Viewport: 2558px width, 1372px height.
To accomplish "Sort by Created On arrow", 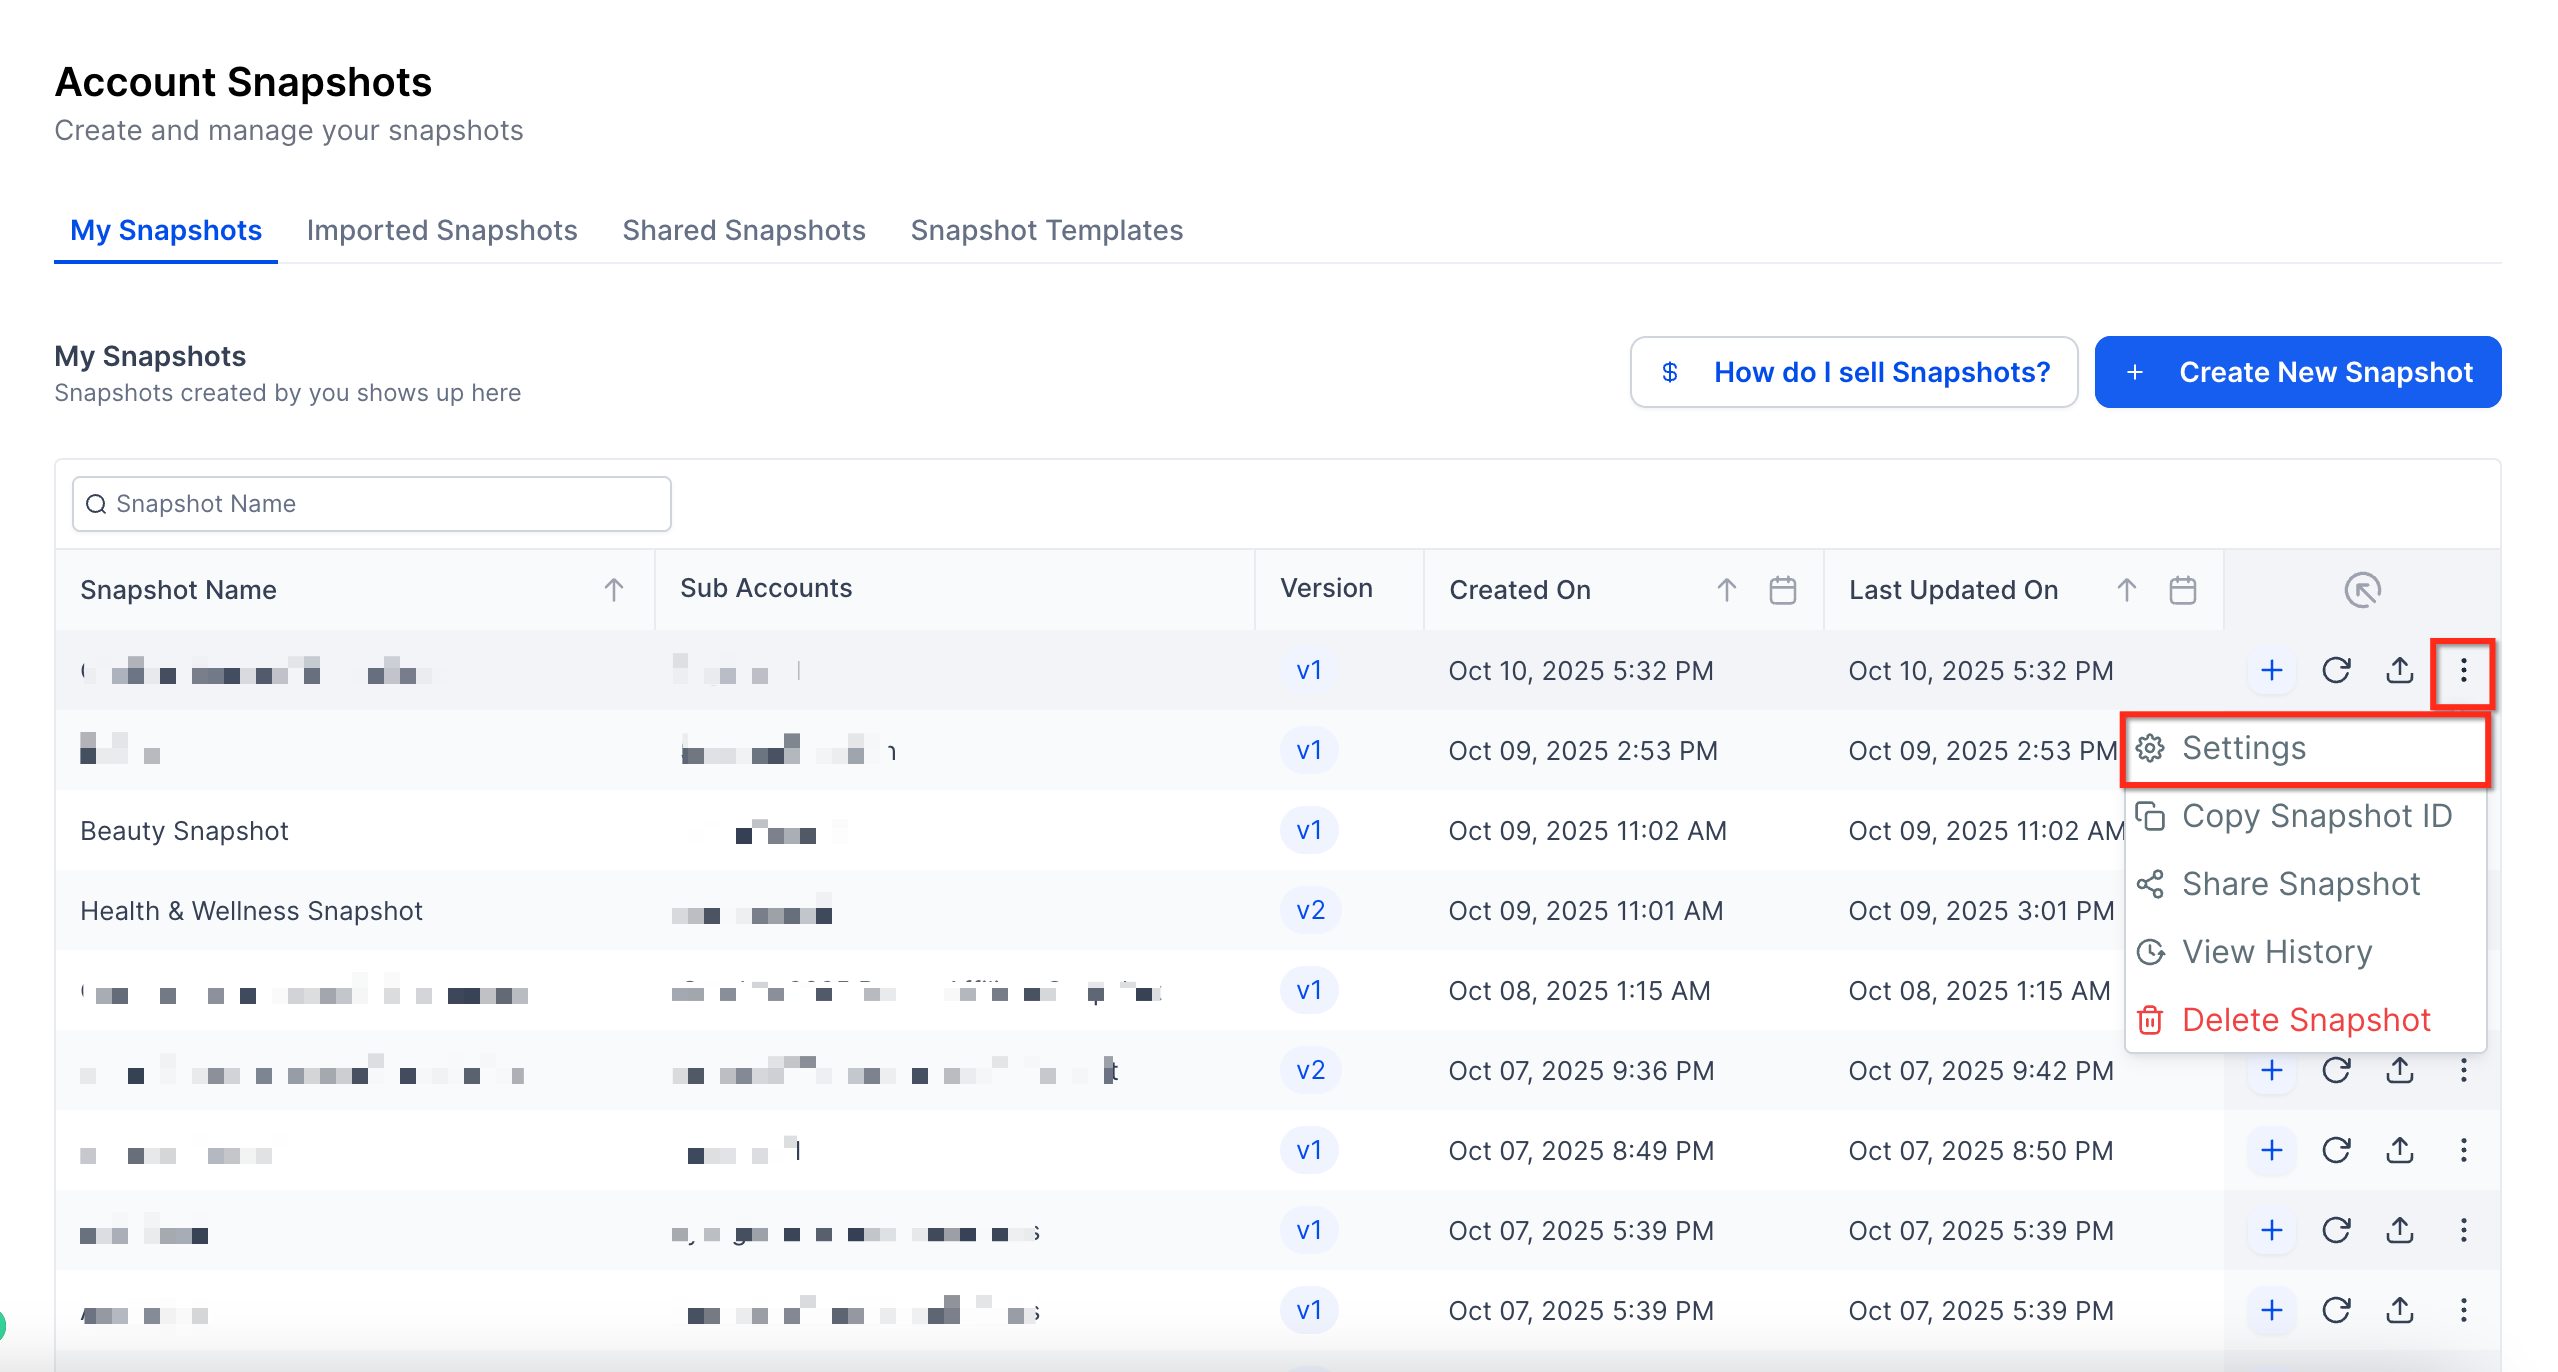I will click(x=1726, y=590).
